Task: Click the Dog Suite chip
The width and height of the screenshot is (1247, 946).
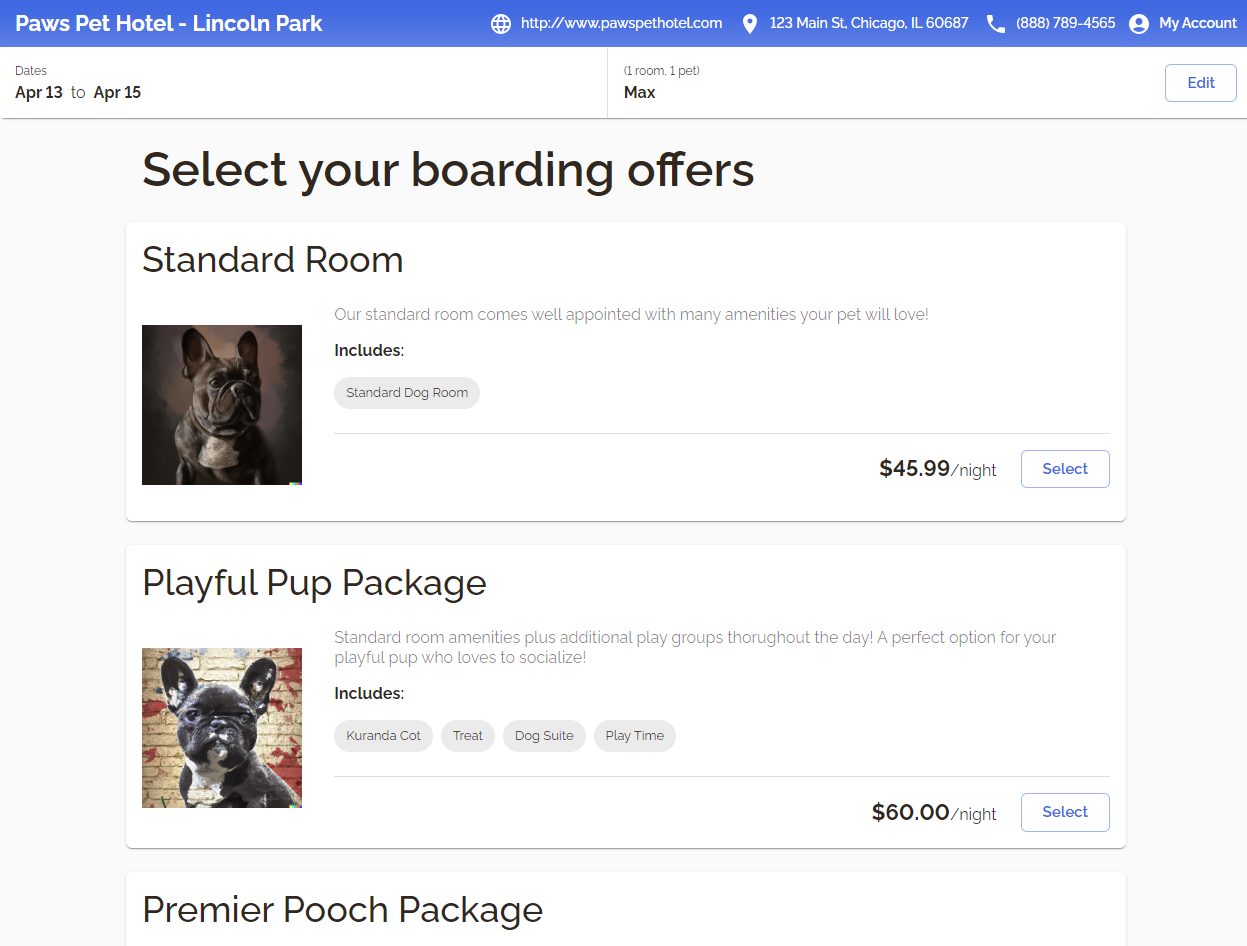Action: click(544, 736)
